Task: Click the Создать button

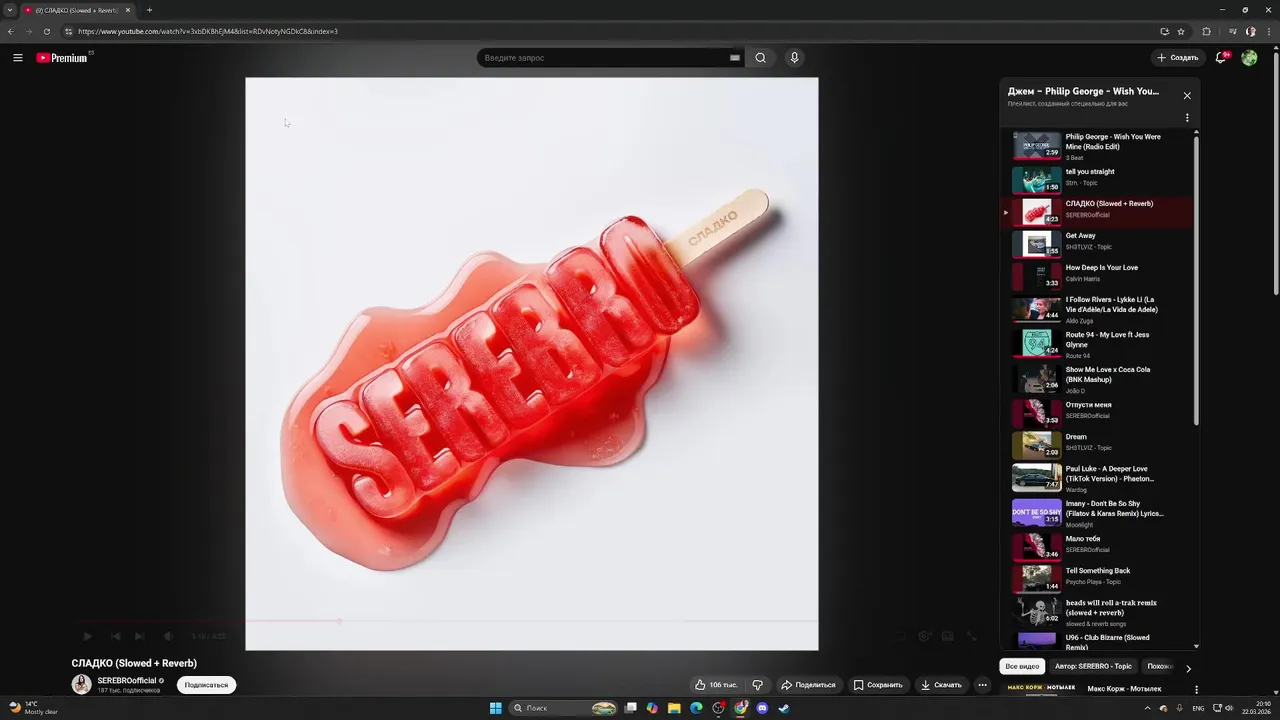Action: point(1177,58)
